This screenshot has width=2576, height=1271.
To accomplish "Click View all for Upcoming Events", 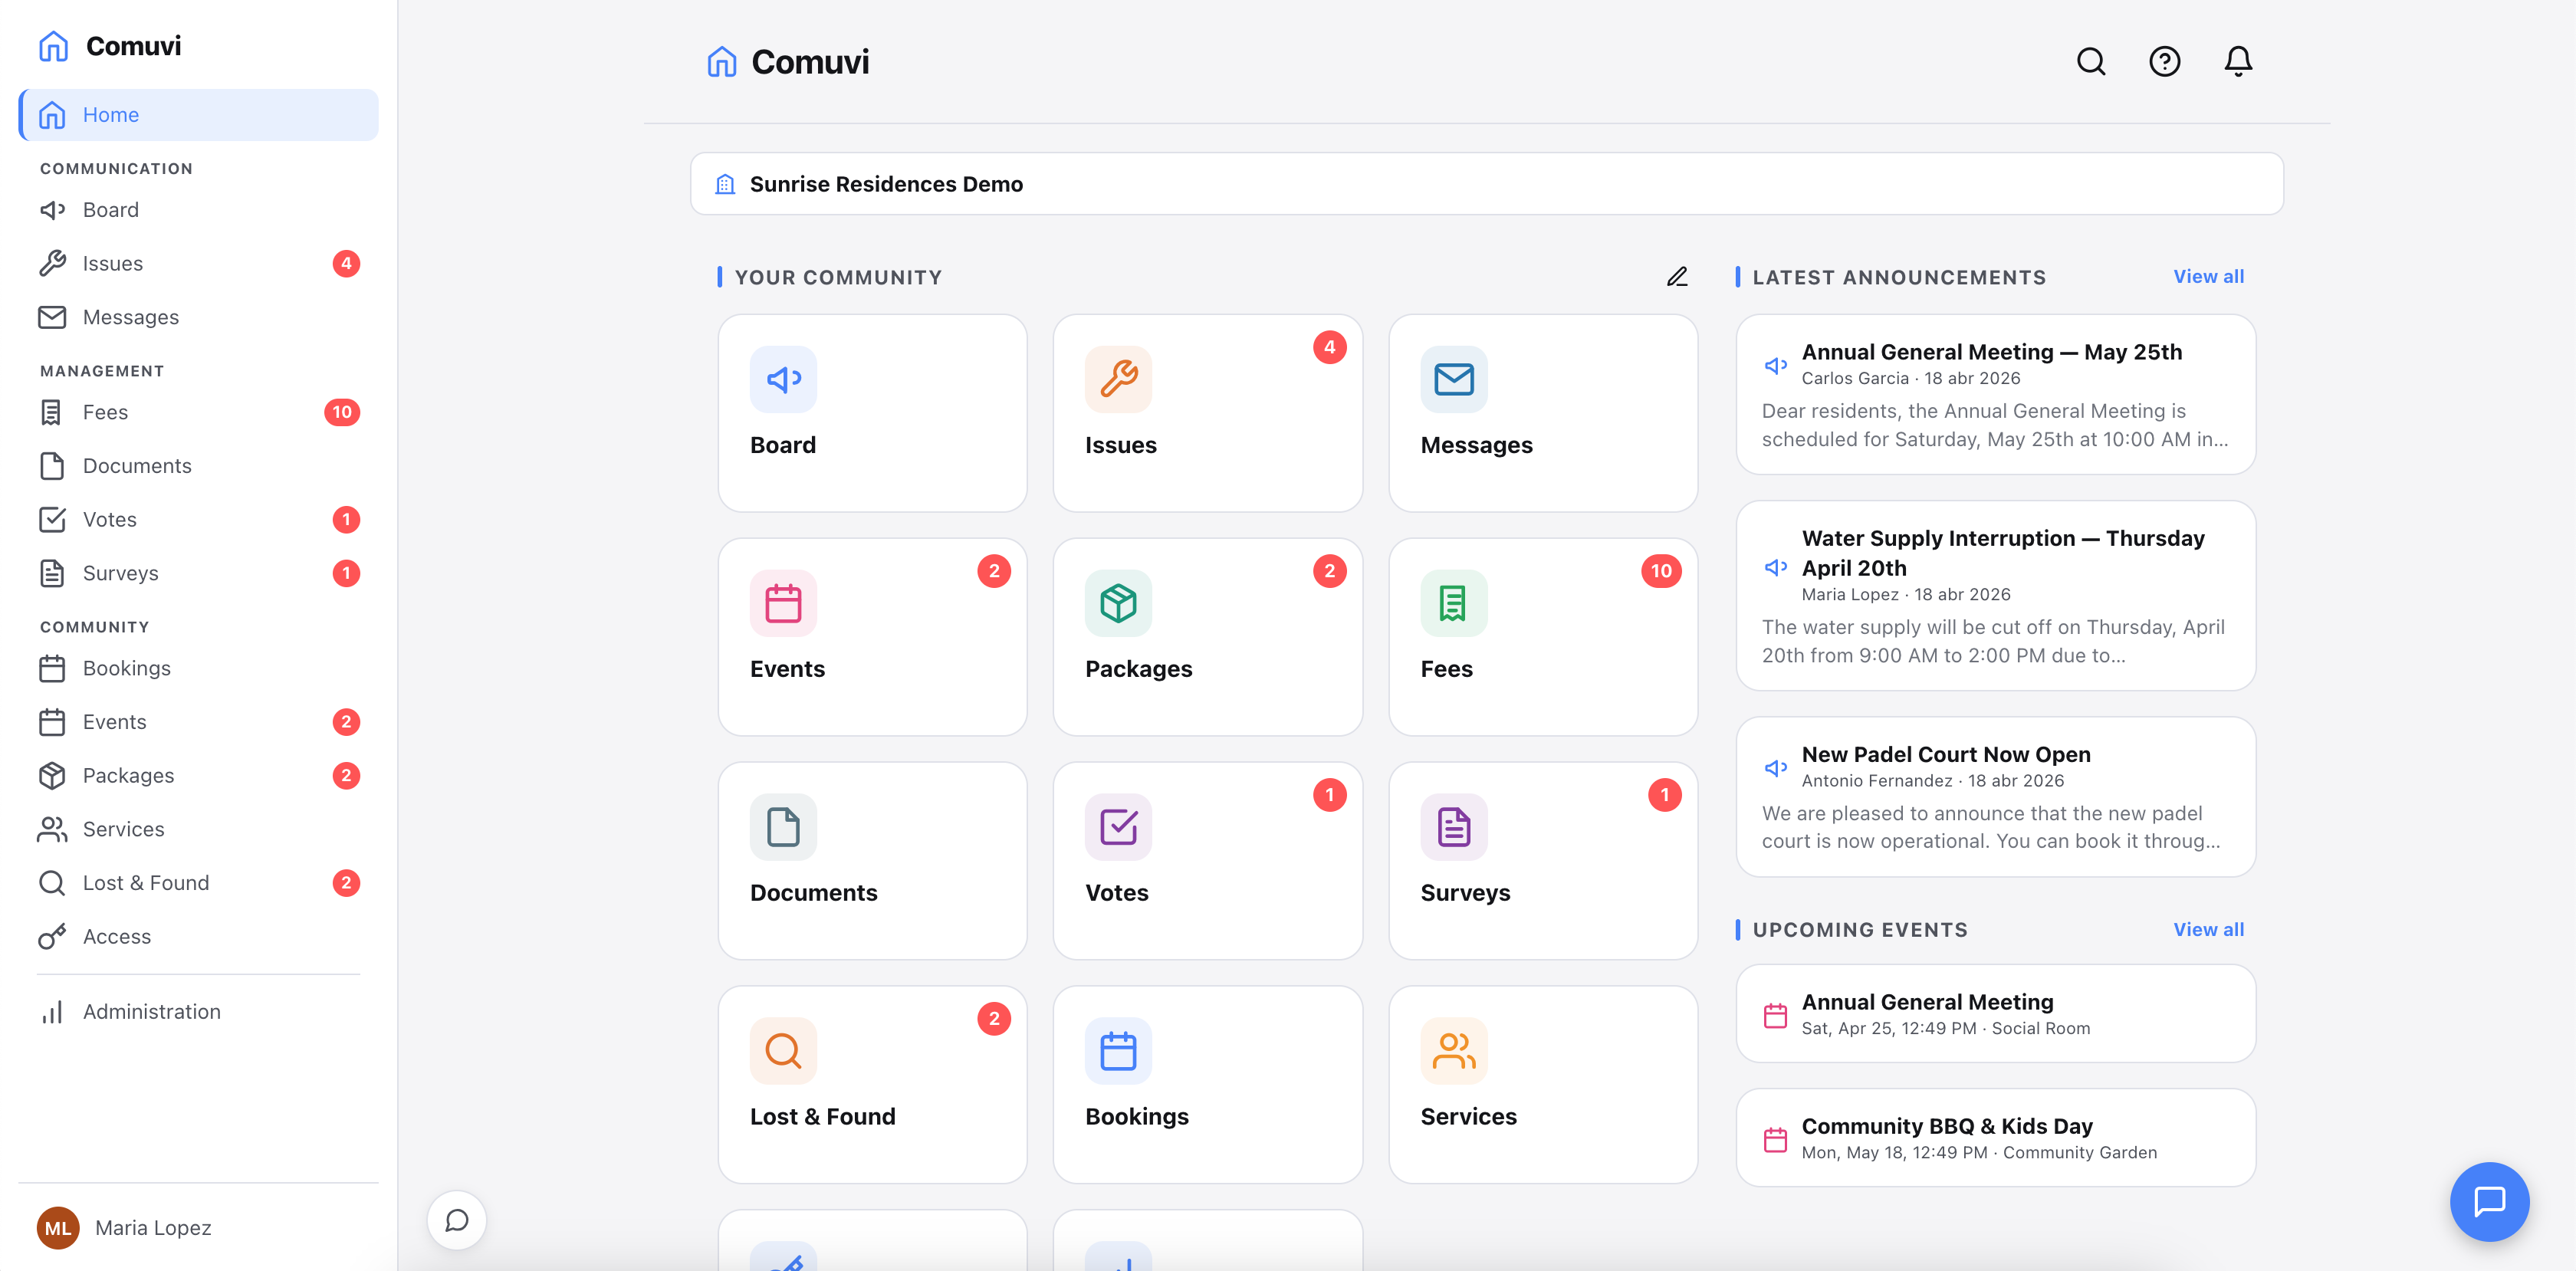I will [2208, 930].
